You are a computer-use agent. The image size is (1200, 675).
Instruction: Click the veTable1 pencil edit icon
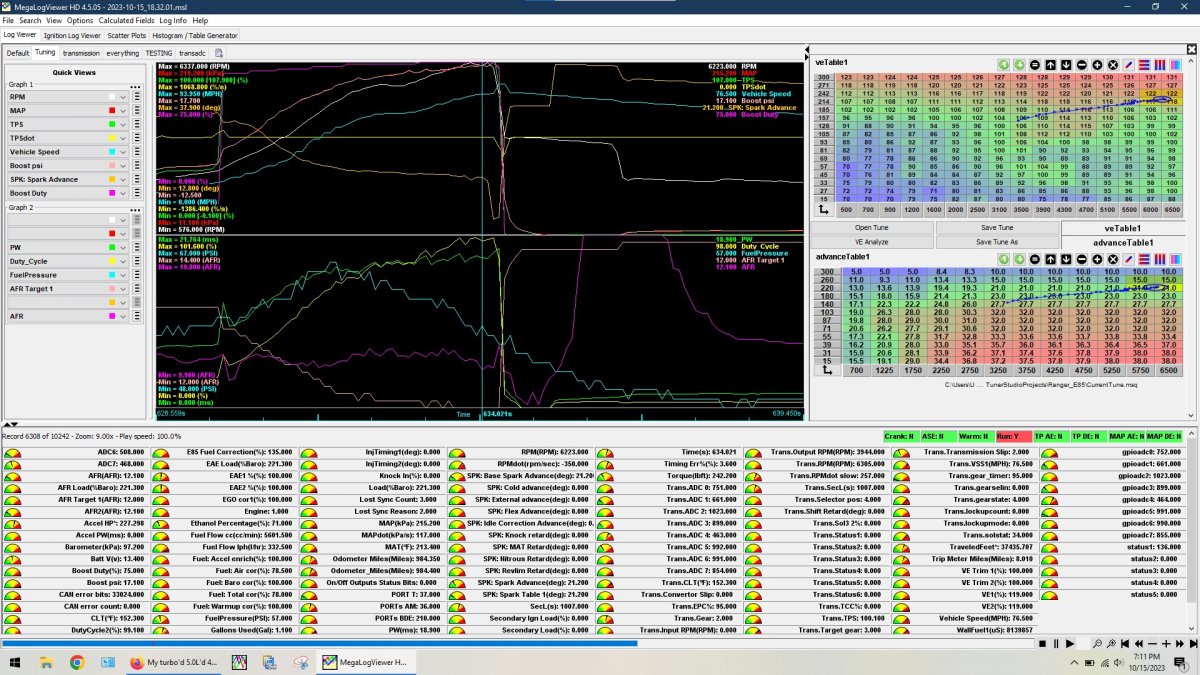[x=1129, y=64]
